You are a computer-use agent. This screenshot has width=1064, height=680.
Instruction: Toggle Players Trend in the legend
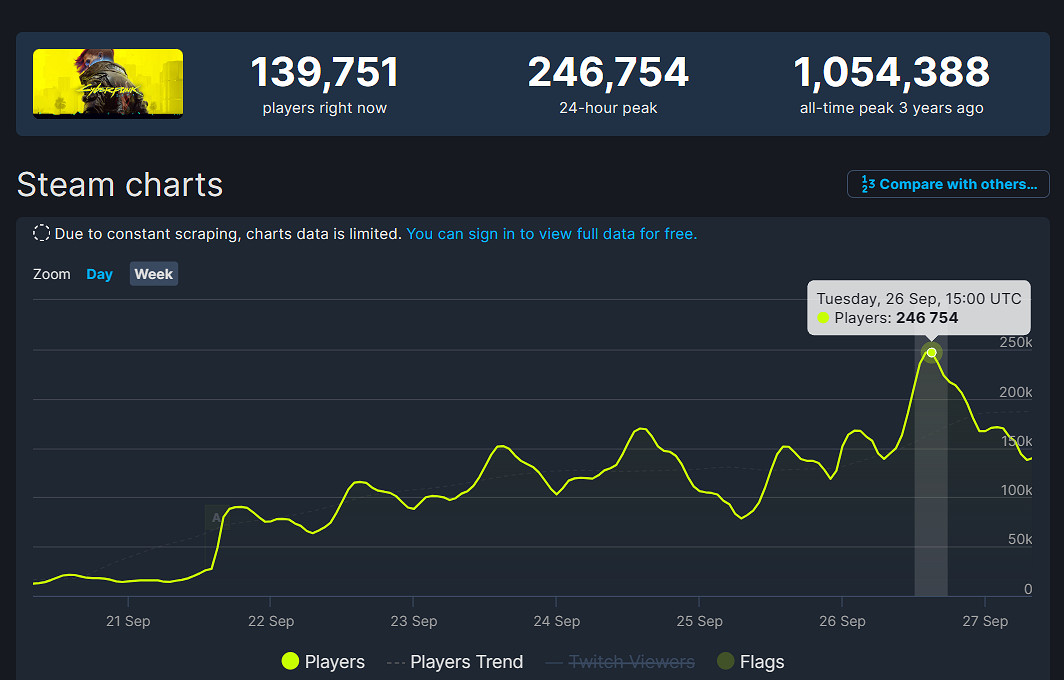click(455, 661)
